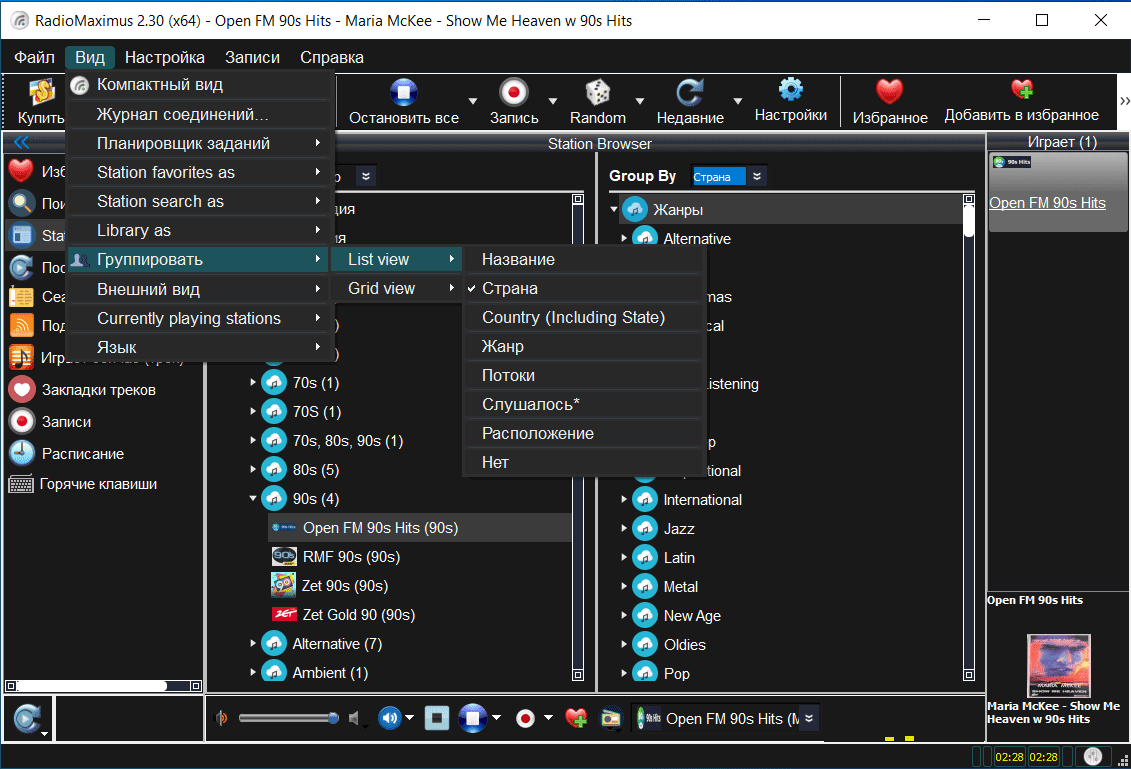
Task: Click the stop square button in player bar
Action: [436, 718]
